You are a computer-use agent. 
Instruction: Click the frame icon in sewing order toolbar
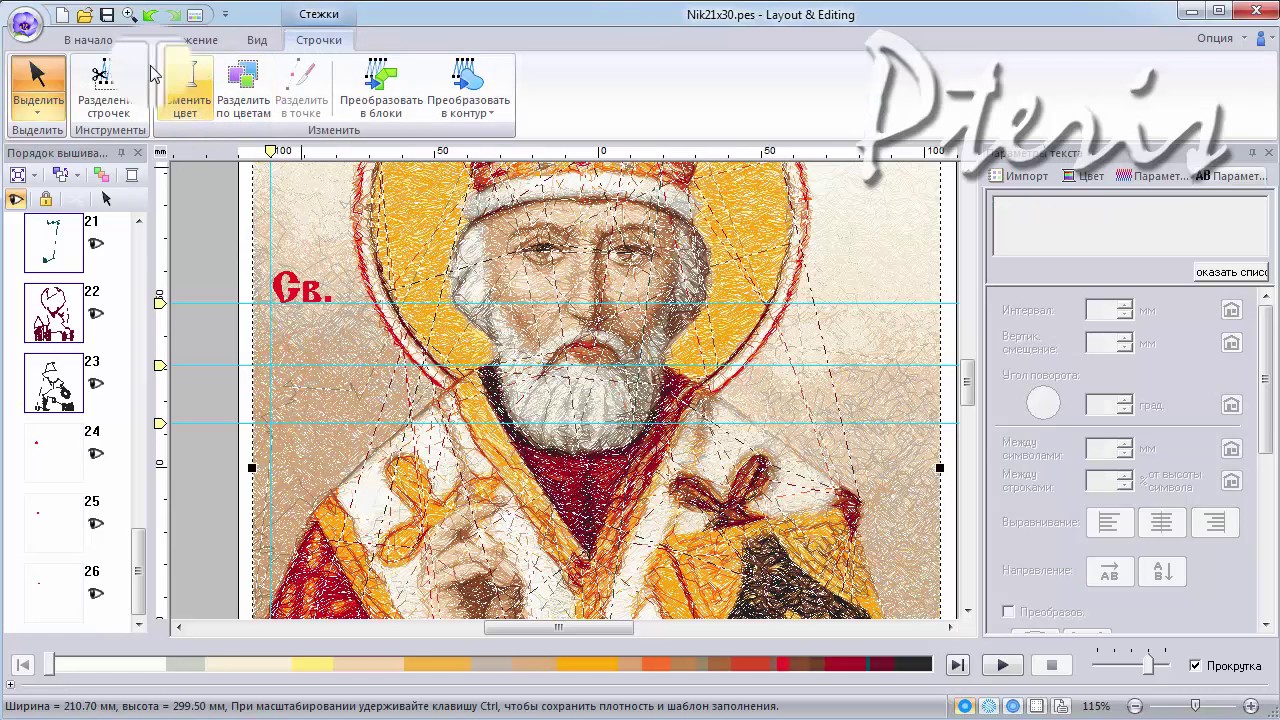131,175
